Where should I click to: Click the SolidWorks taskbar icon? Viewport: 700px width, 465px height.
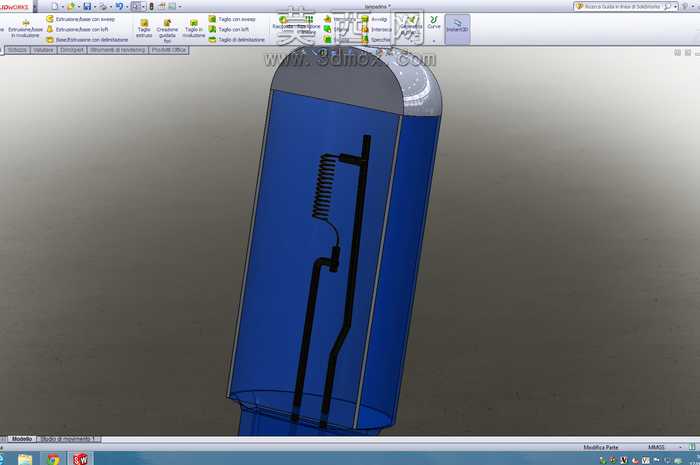click(81, 459)
